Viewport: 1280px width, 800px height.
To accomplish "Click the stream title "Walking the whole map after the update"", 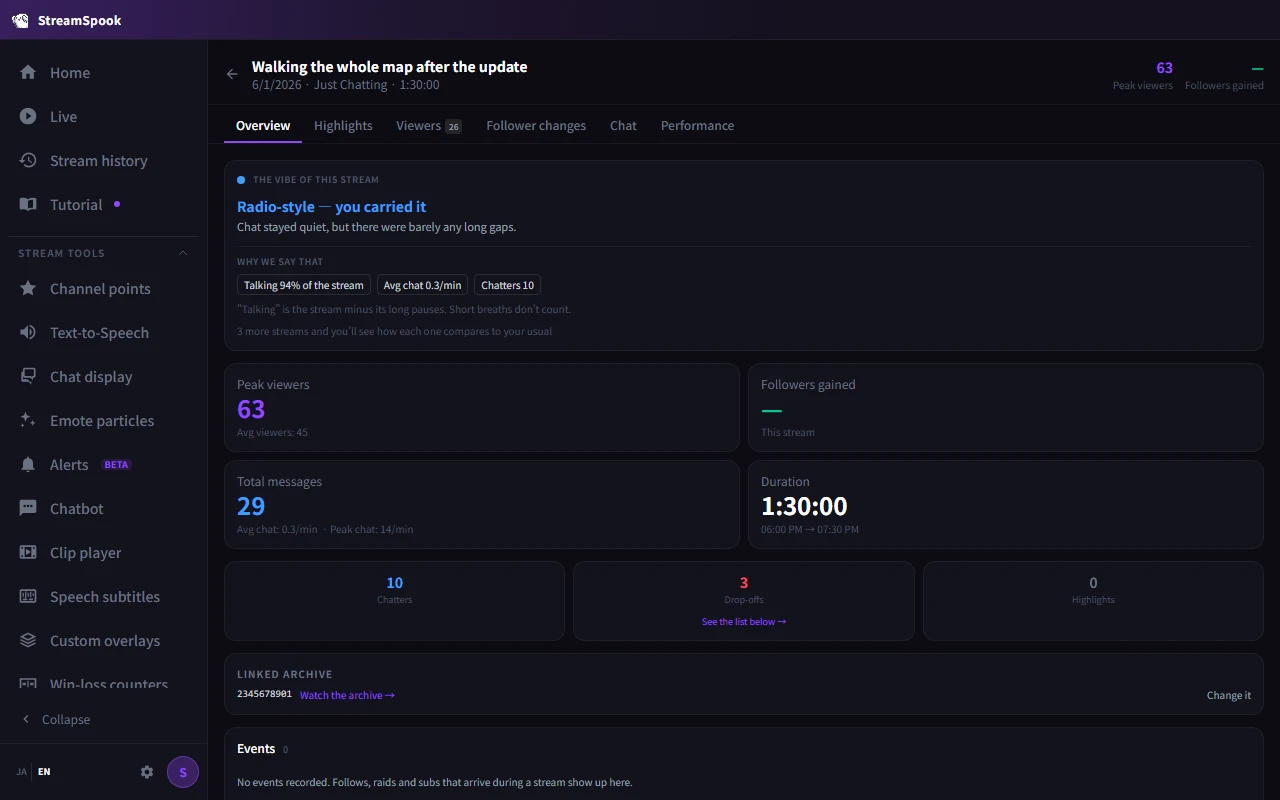I will pos(389,67).
